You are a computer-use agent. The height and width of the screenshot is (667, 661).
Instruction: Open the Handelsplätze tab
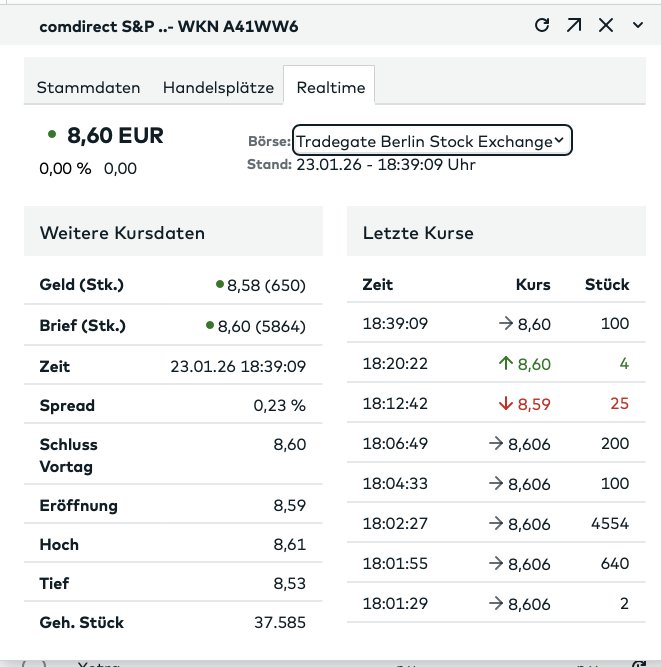tap(218, 87)
